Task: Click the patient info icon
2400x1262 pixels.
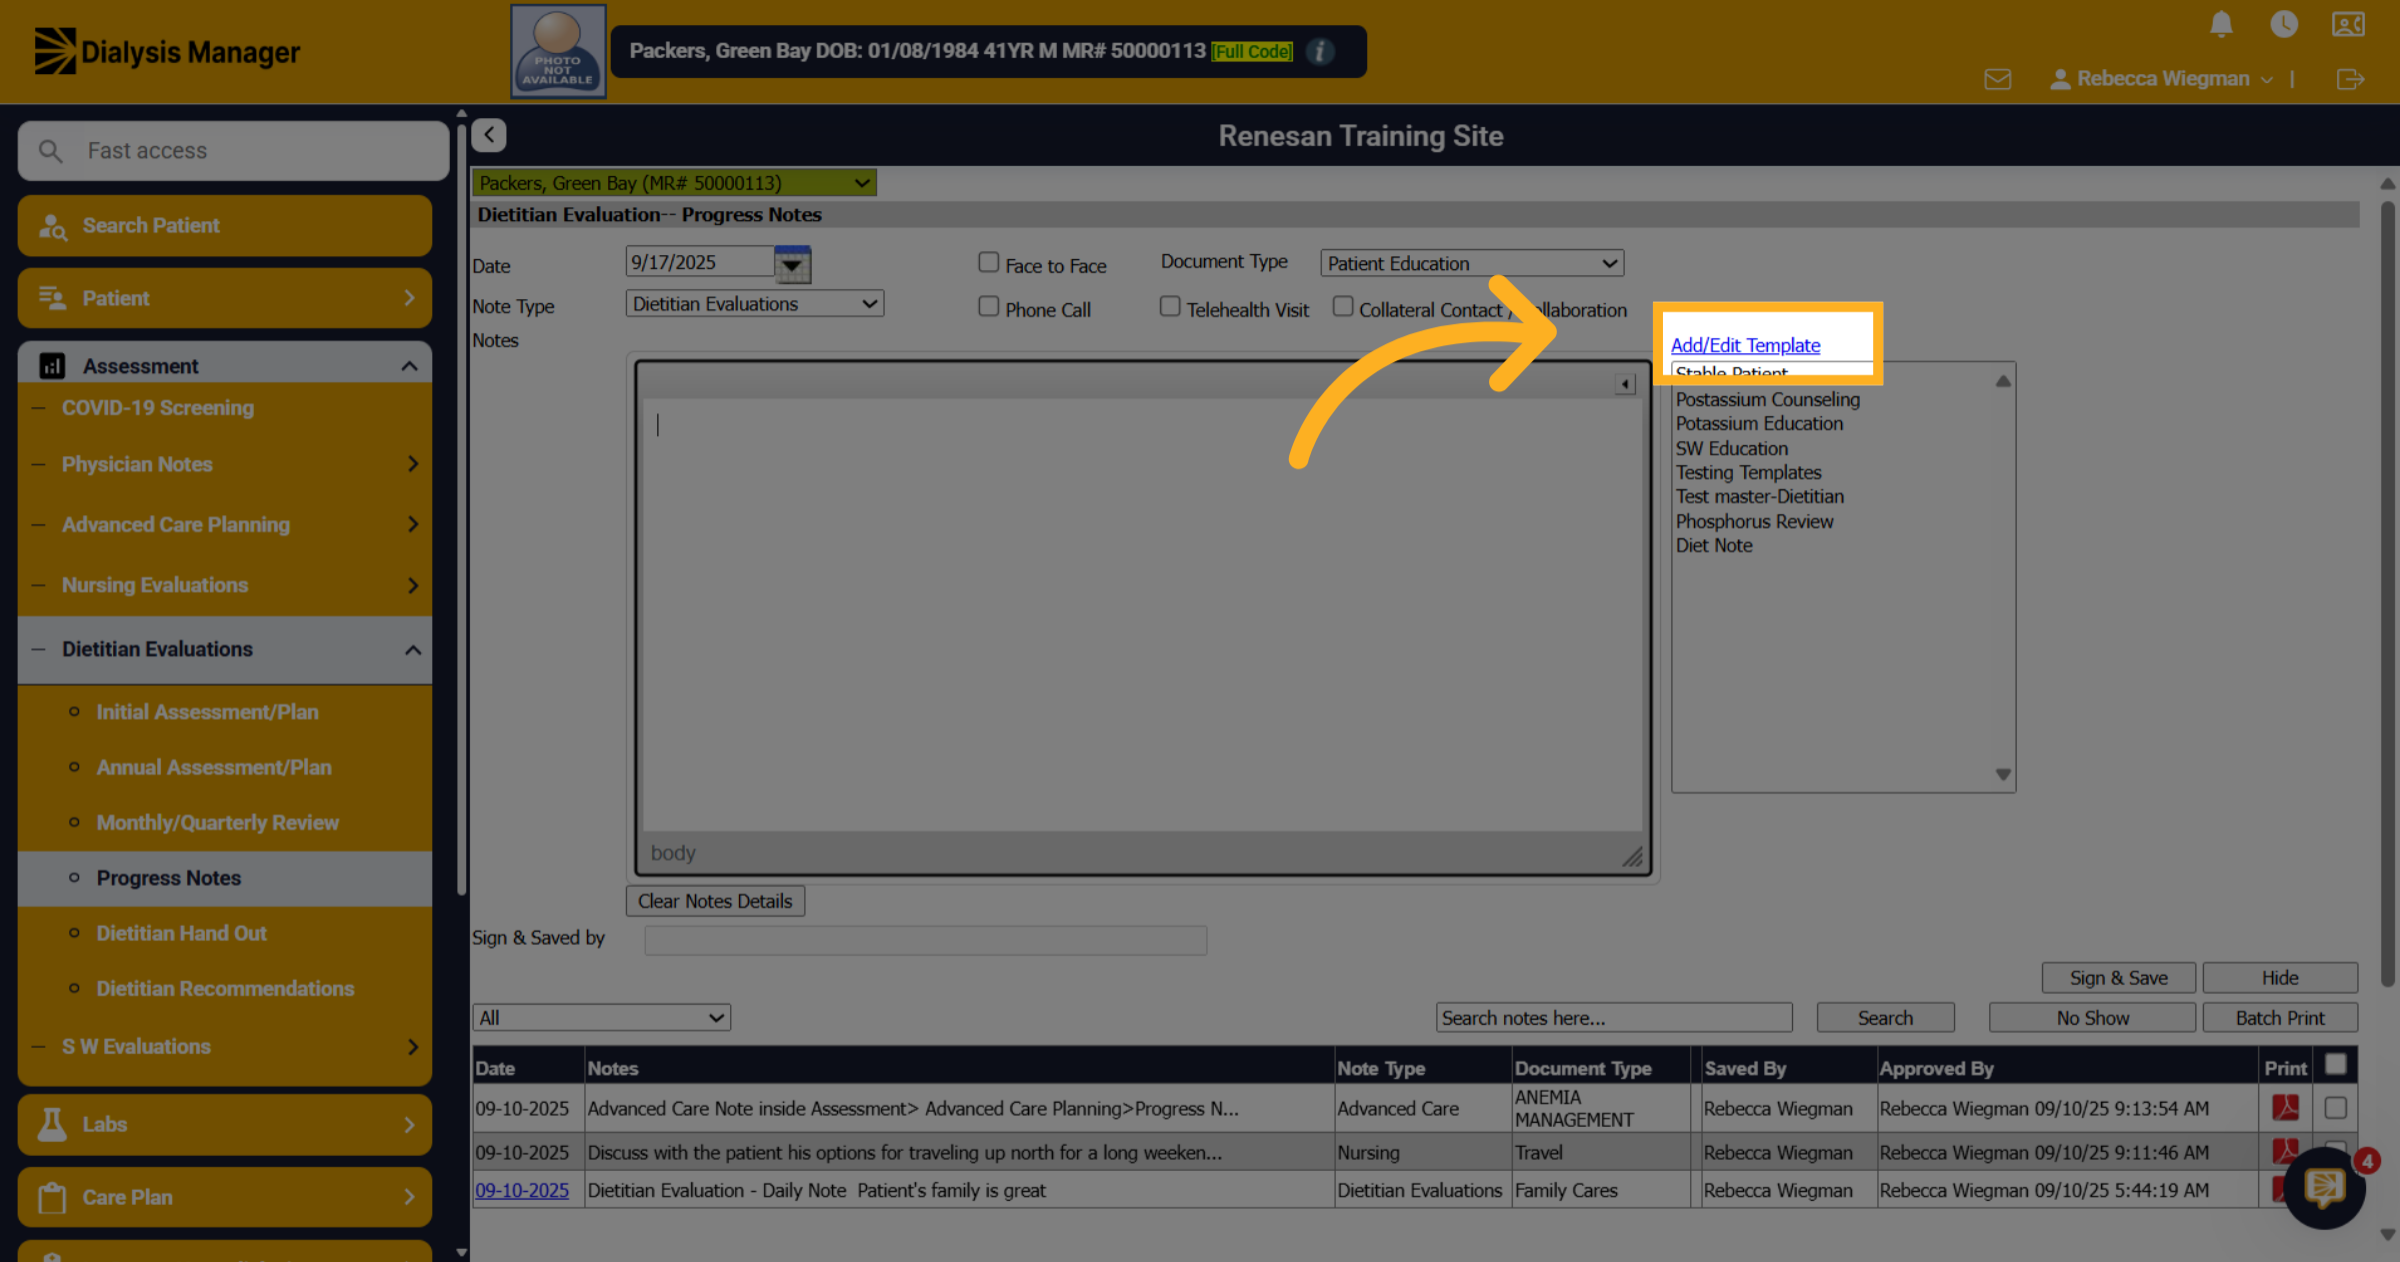Action: click(x=1320, y=51)
